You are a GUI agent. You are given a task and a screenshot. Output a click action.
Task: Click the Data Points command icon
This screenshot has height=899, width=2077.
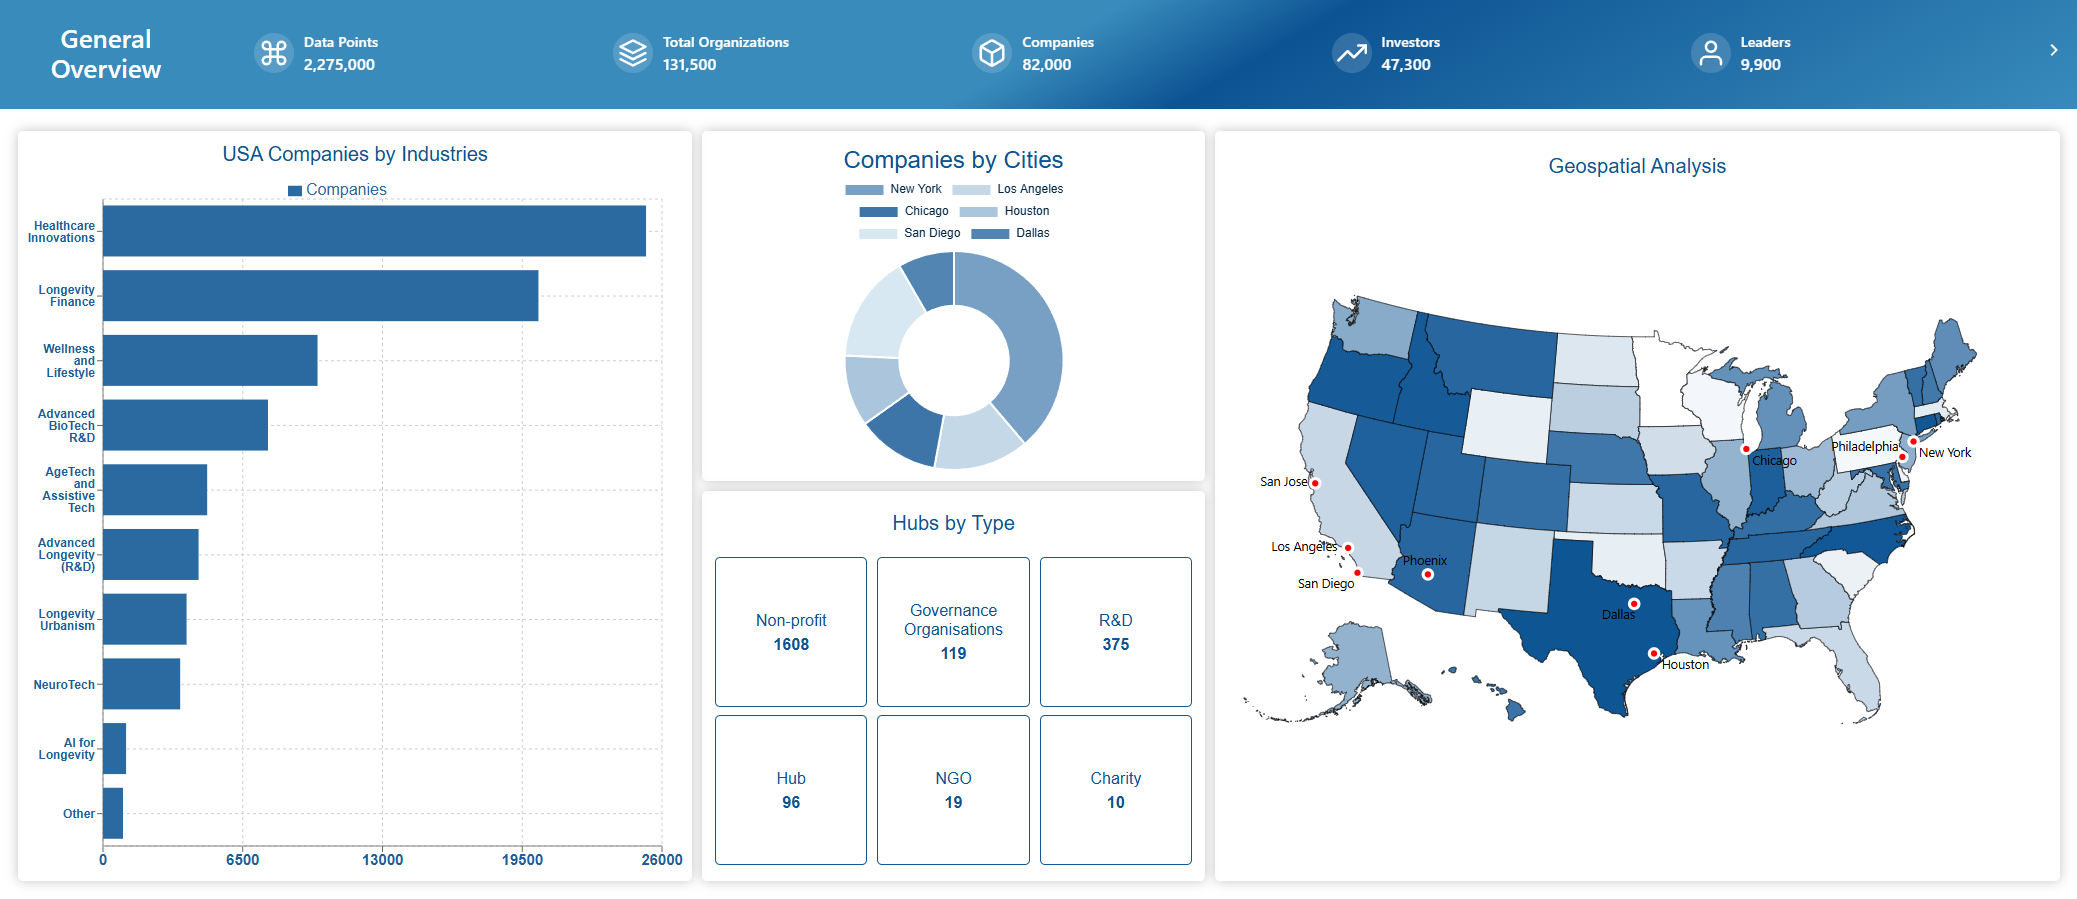pos(273,53)
